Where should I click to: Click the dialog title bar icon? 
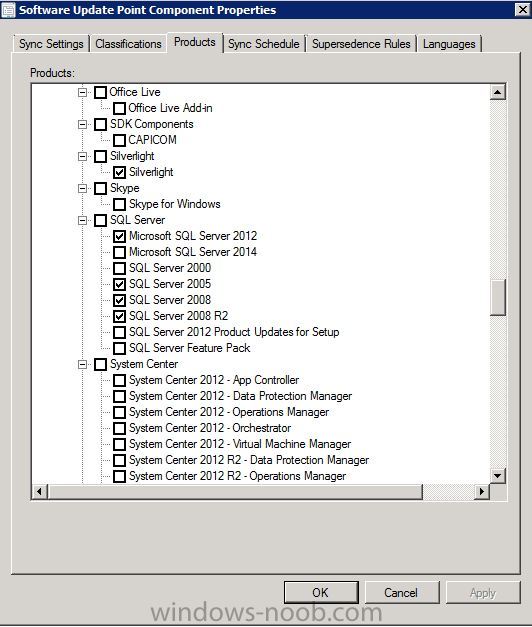pyautogui.click(x=8, y=10)
